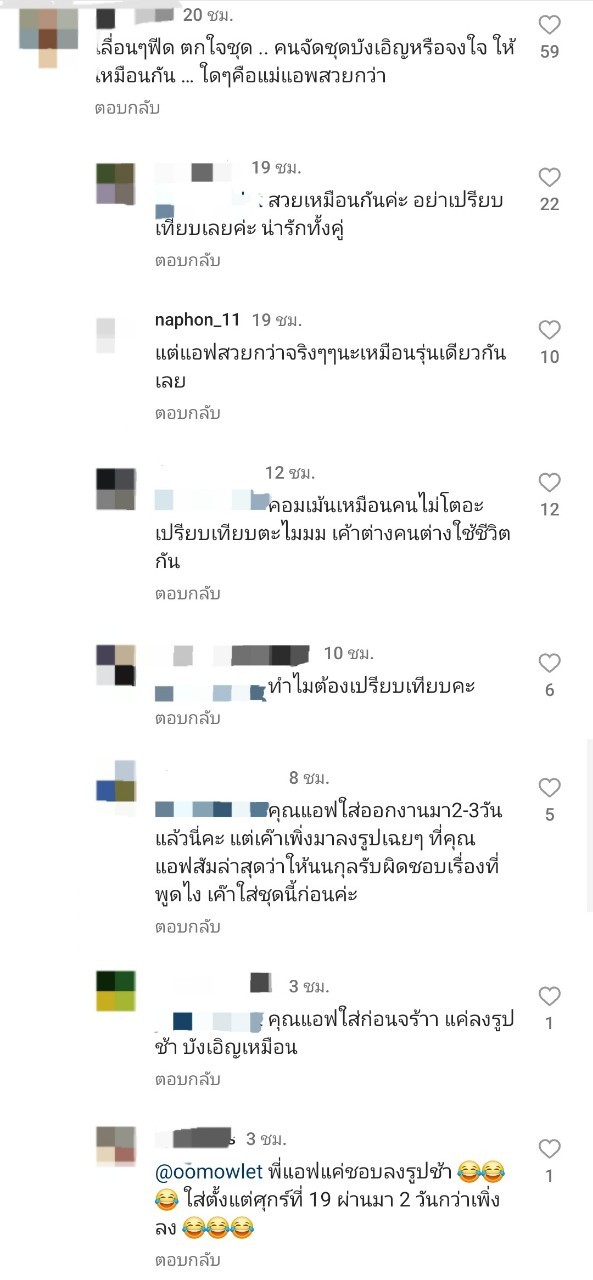Open naphon_11's profile via username
The image size is (593, 1280).
click(x=198, y=320)
